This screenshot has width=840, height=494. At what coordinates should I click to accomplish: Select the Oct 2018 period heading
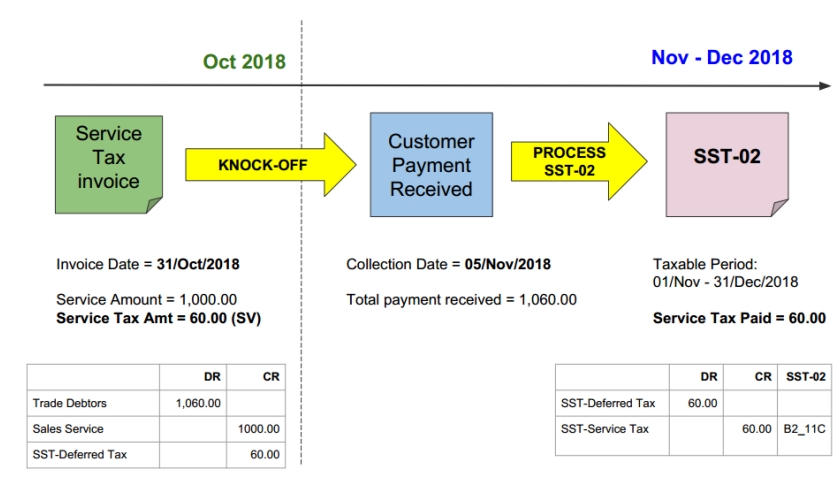pos(244,62)
